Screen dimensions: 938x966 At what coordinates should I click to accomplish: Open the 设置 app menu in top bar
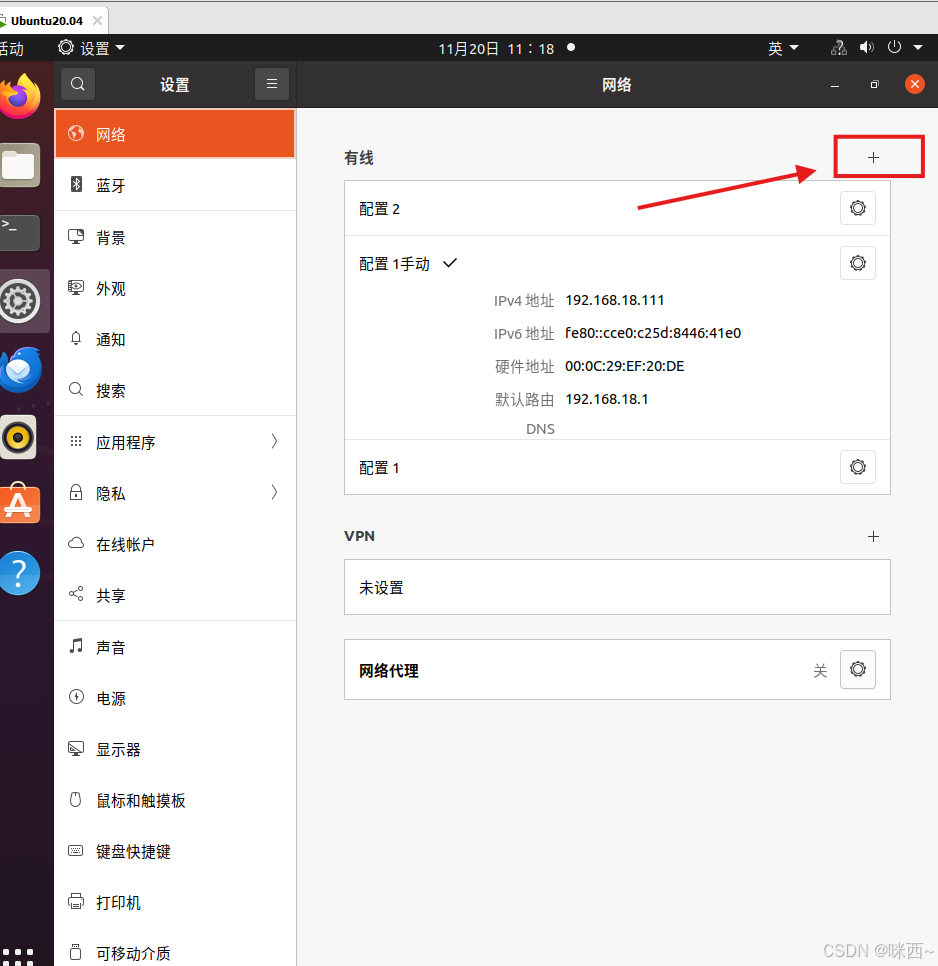point(91,48)
